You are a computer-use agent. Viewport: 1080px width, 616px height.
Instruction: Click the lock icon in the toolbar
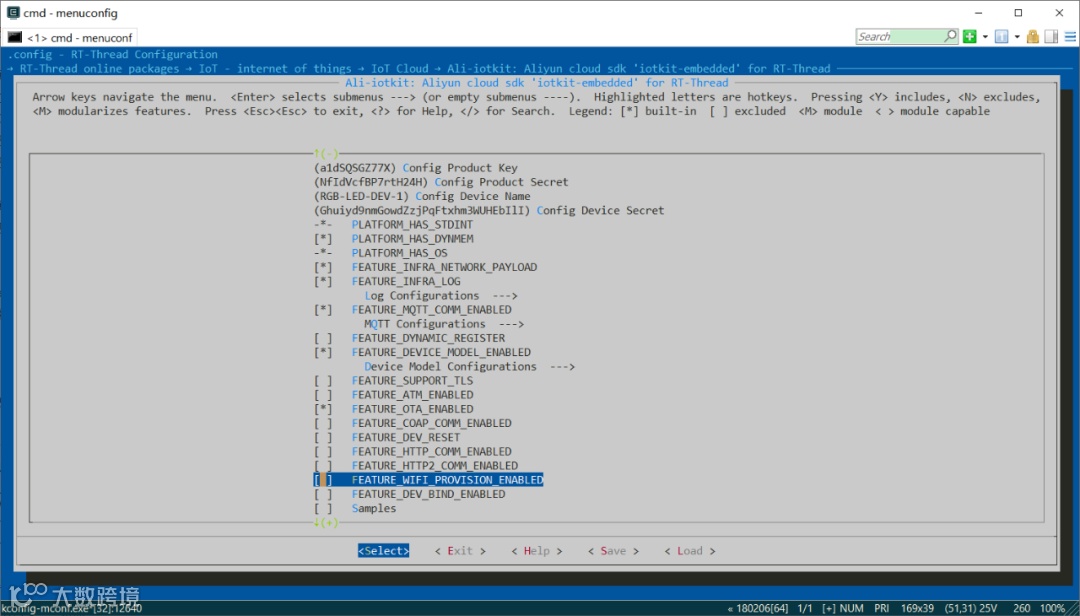pos(1032,37)
